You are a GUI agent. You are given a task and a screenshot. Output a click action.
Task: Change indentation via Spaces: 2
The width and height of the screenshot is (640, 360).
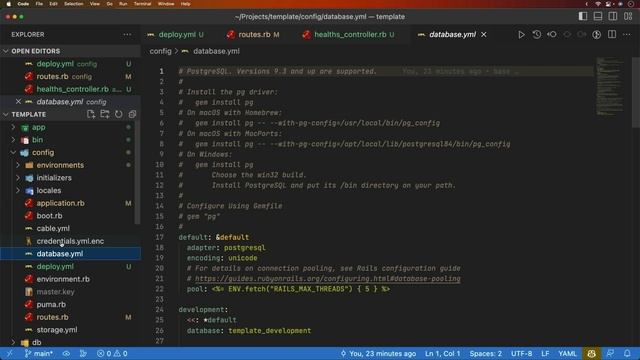[485, 353]
